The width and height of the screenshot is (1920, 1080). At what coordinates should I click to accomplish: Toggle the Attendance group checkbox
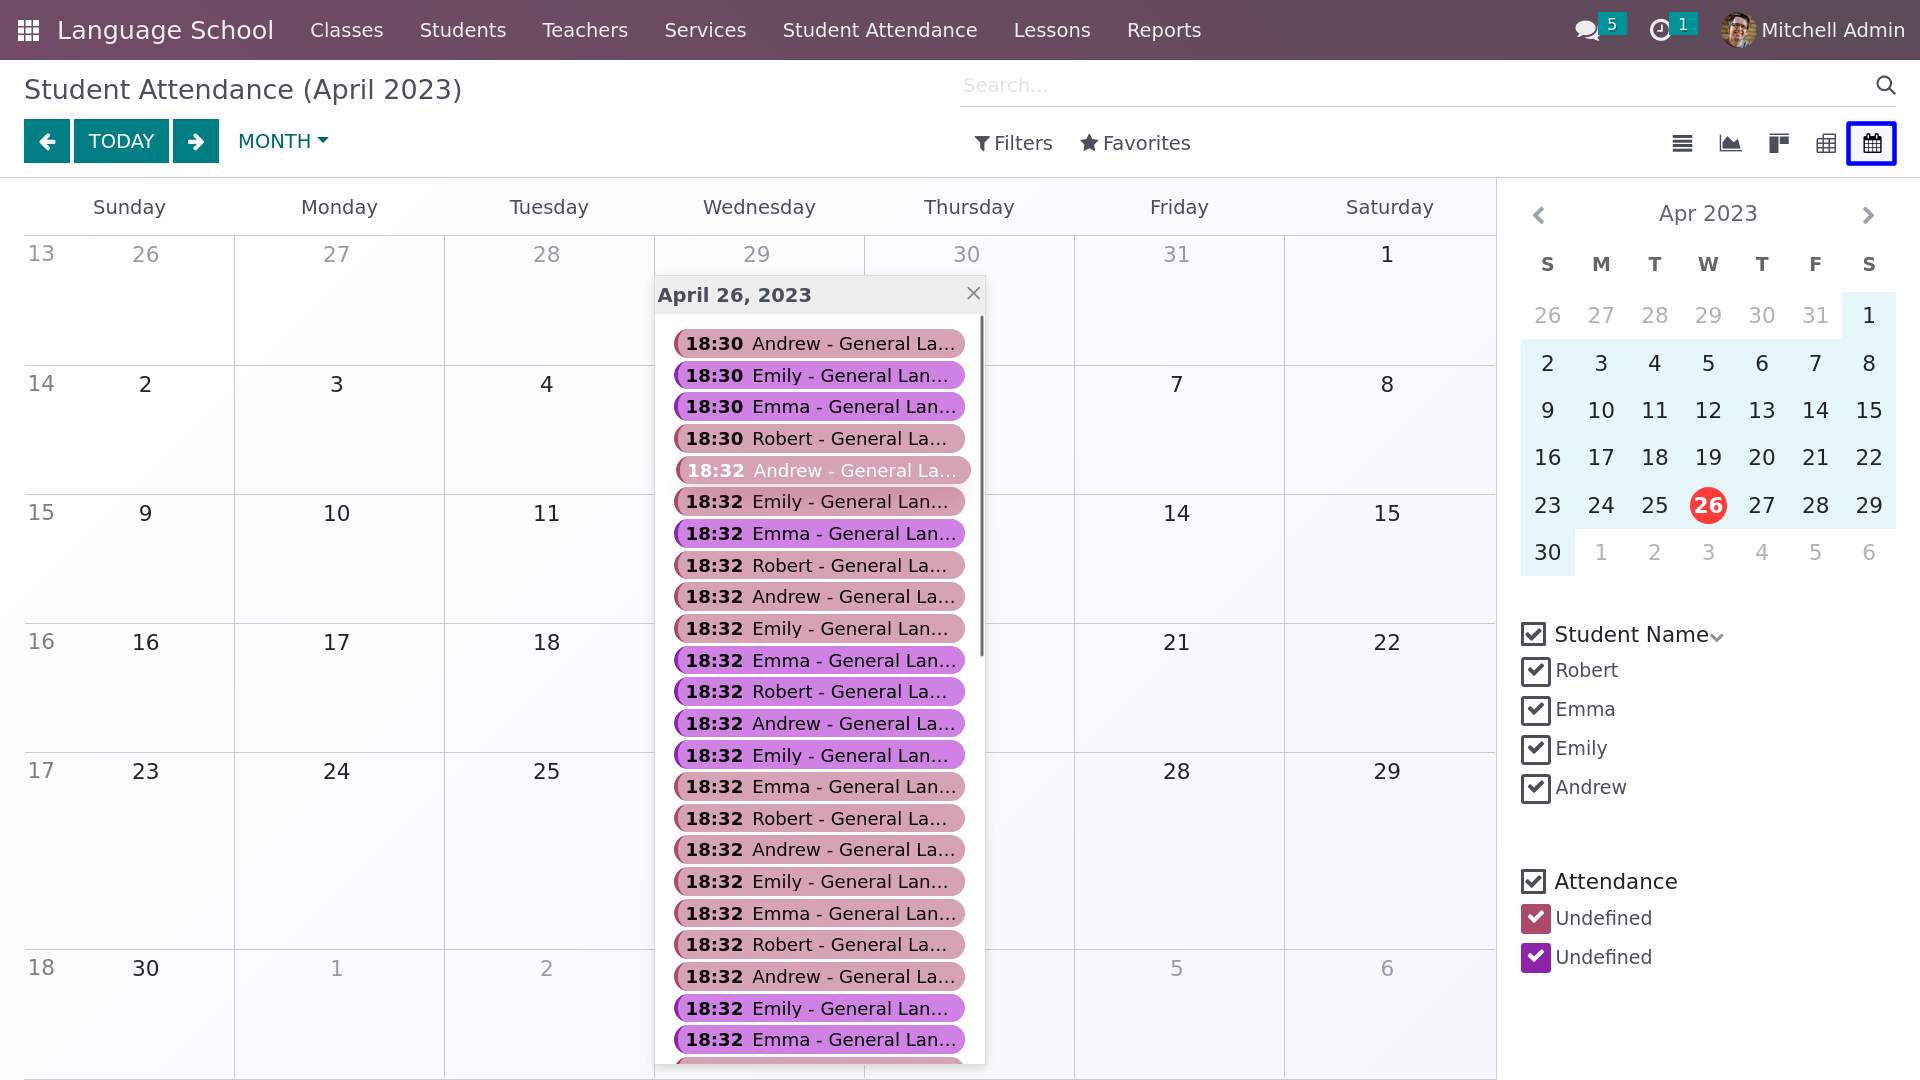pos(1533,881)
